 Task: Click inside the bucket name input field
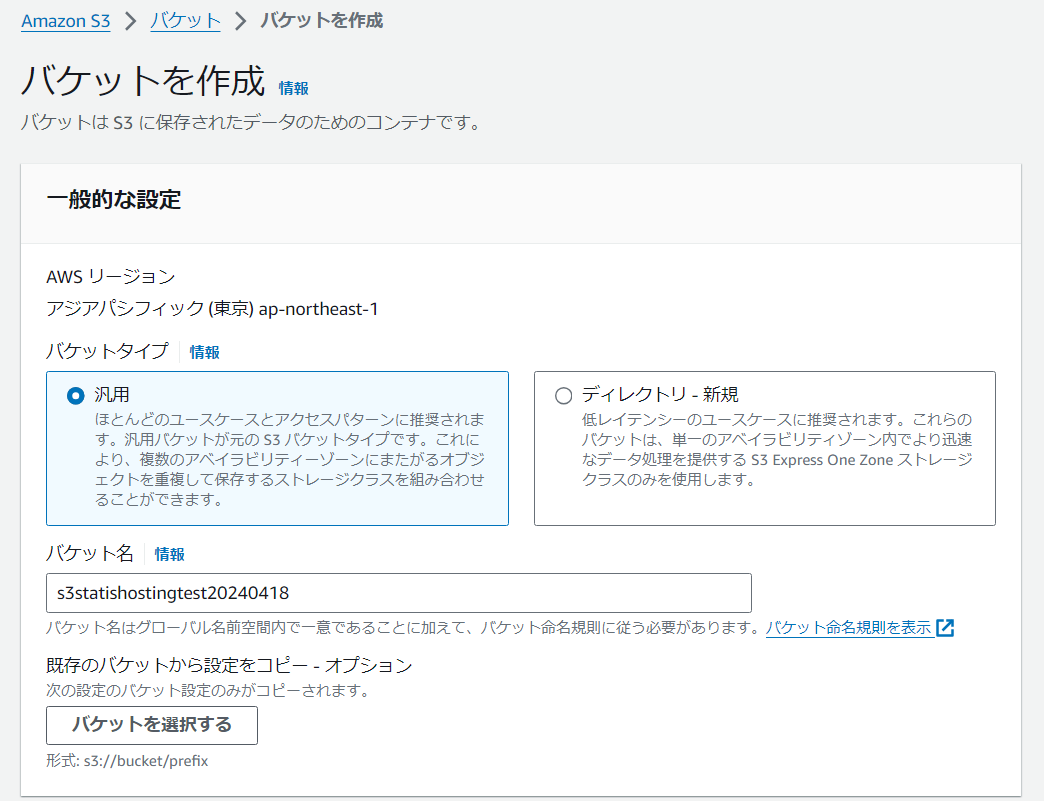398,593
